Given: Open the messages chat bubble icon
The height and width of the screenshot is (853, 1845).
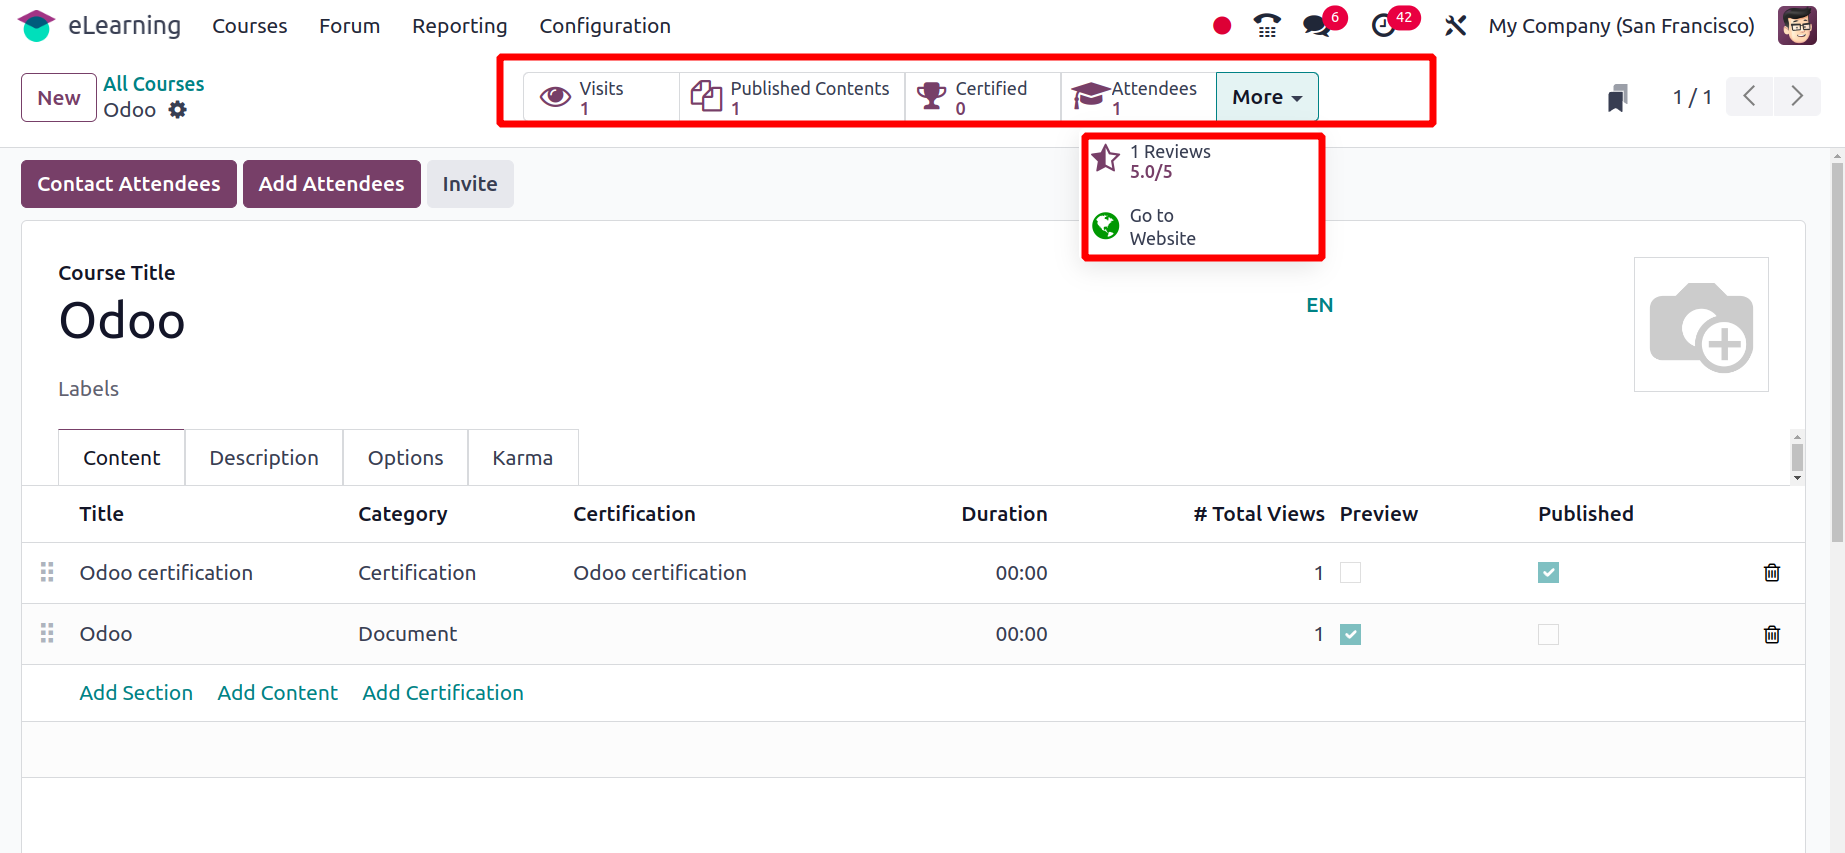Looking at the screenshot, I should click(x=1317, y=26).
